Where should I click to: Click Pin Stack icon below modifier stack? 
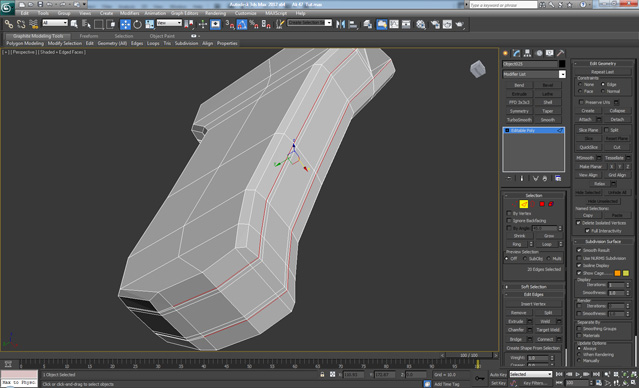[x=509, y=179]
